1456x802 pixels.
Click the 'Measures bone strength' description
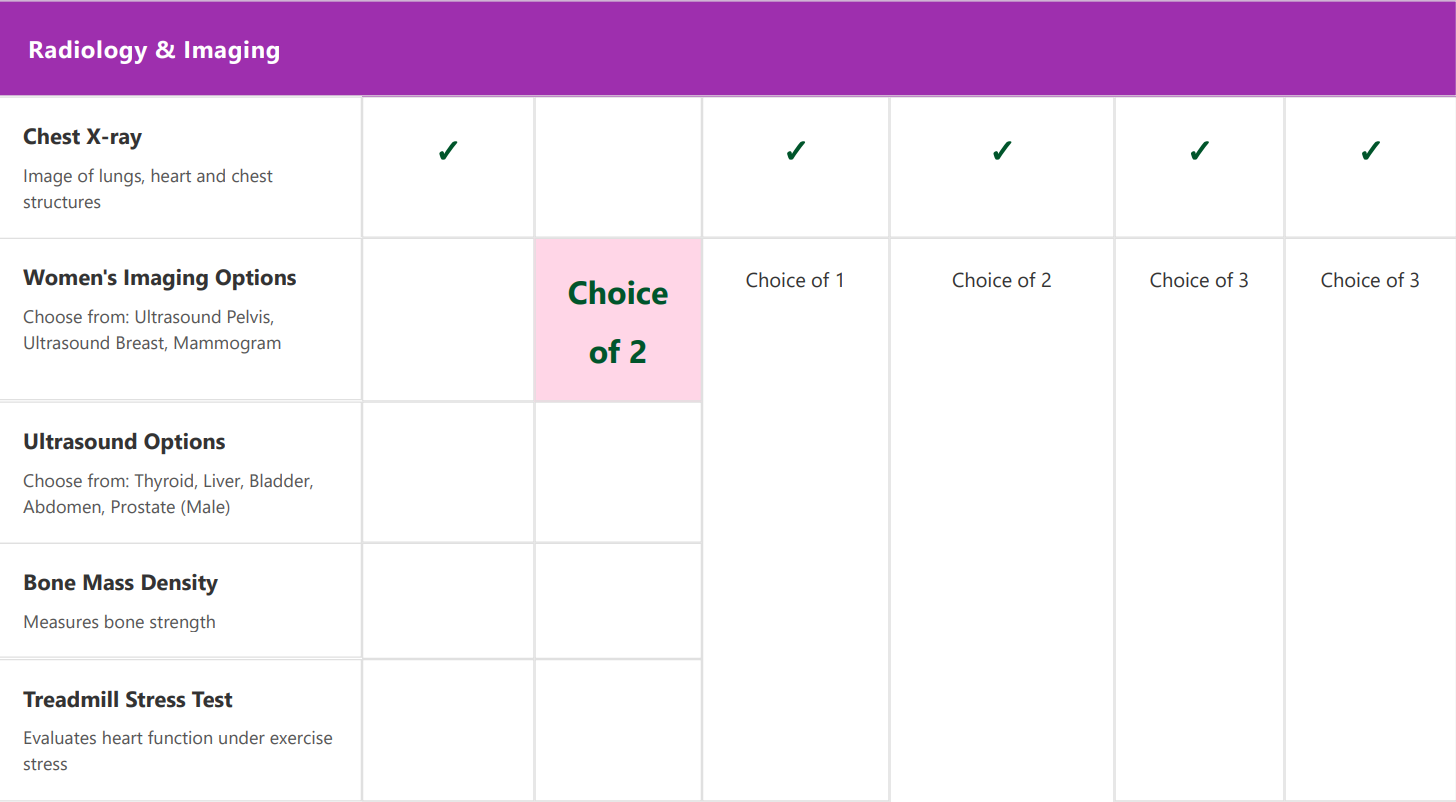[x=119, y=622]
